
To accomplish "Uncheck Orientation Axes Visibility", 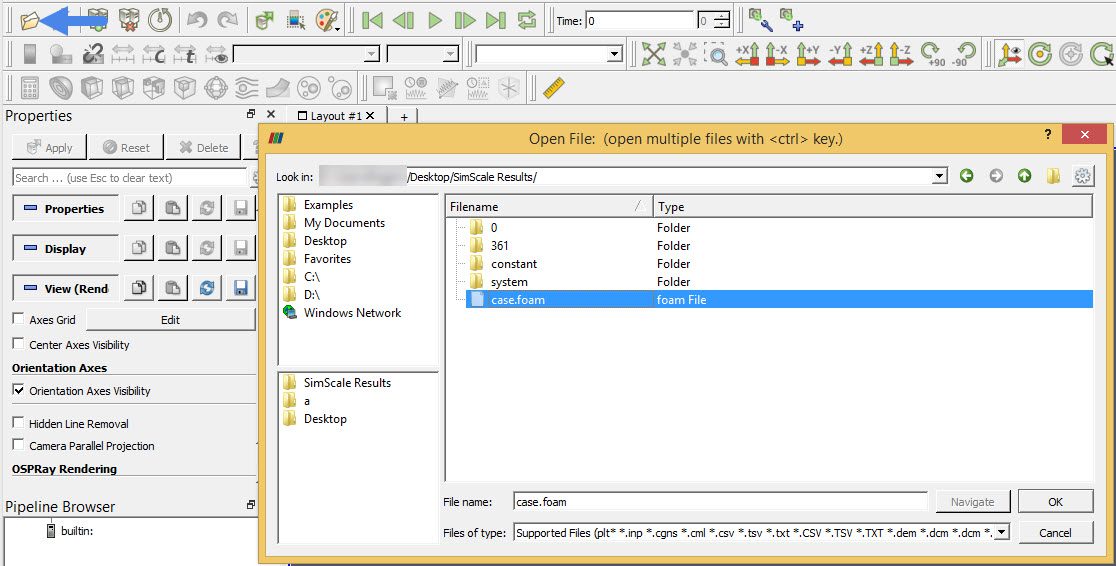I will pyautogui.click(x=19, y=391).
